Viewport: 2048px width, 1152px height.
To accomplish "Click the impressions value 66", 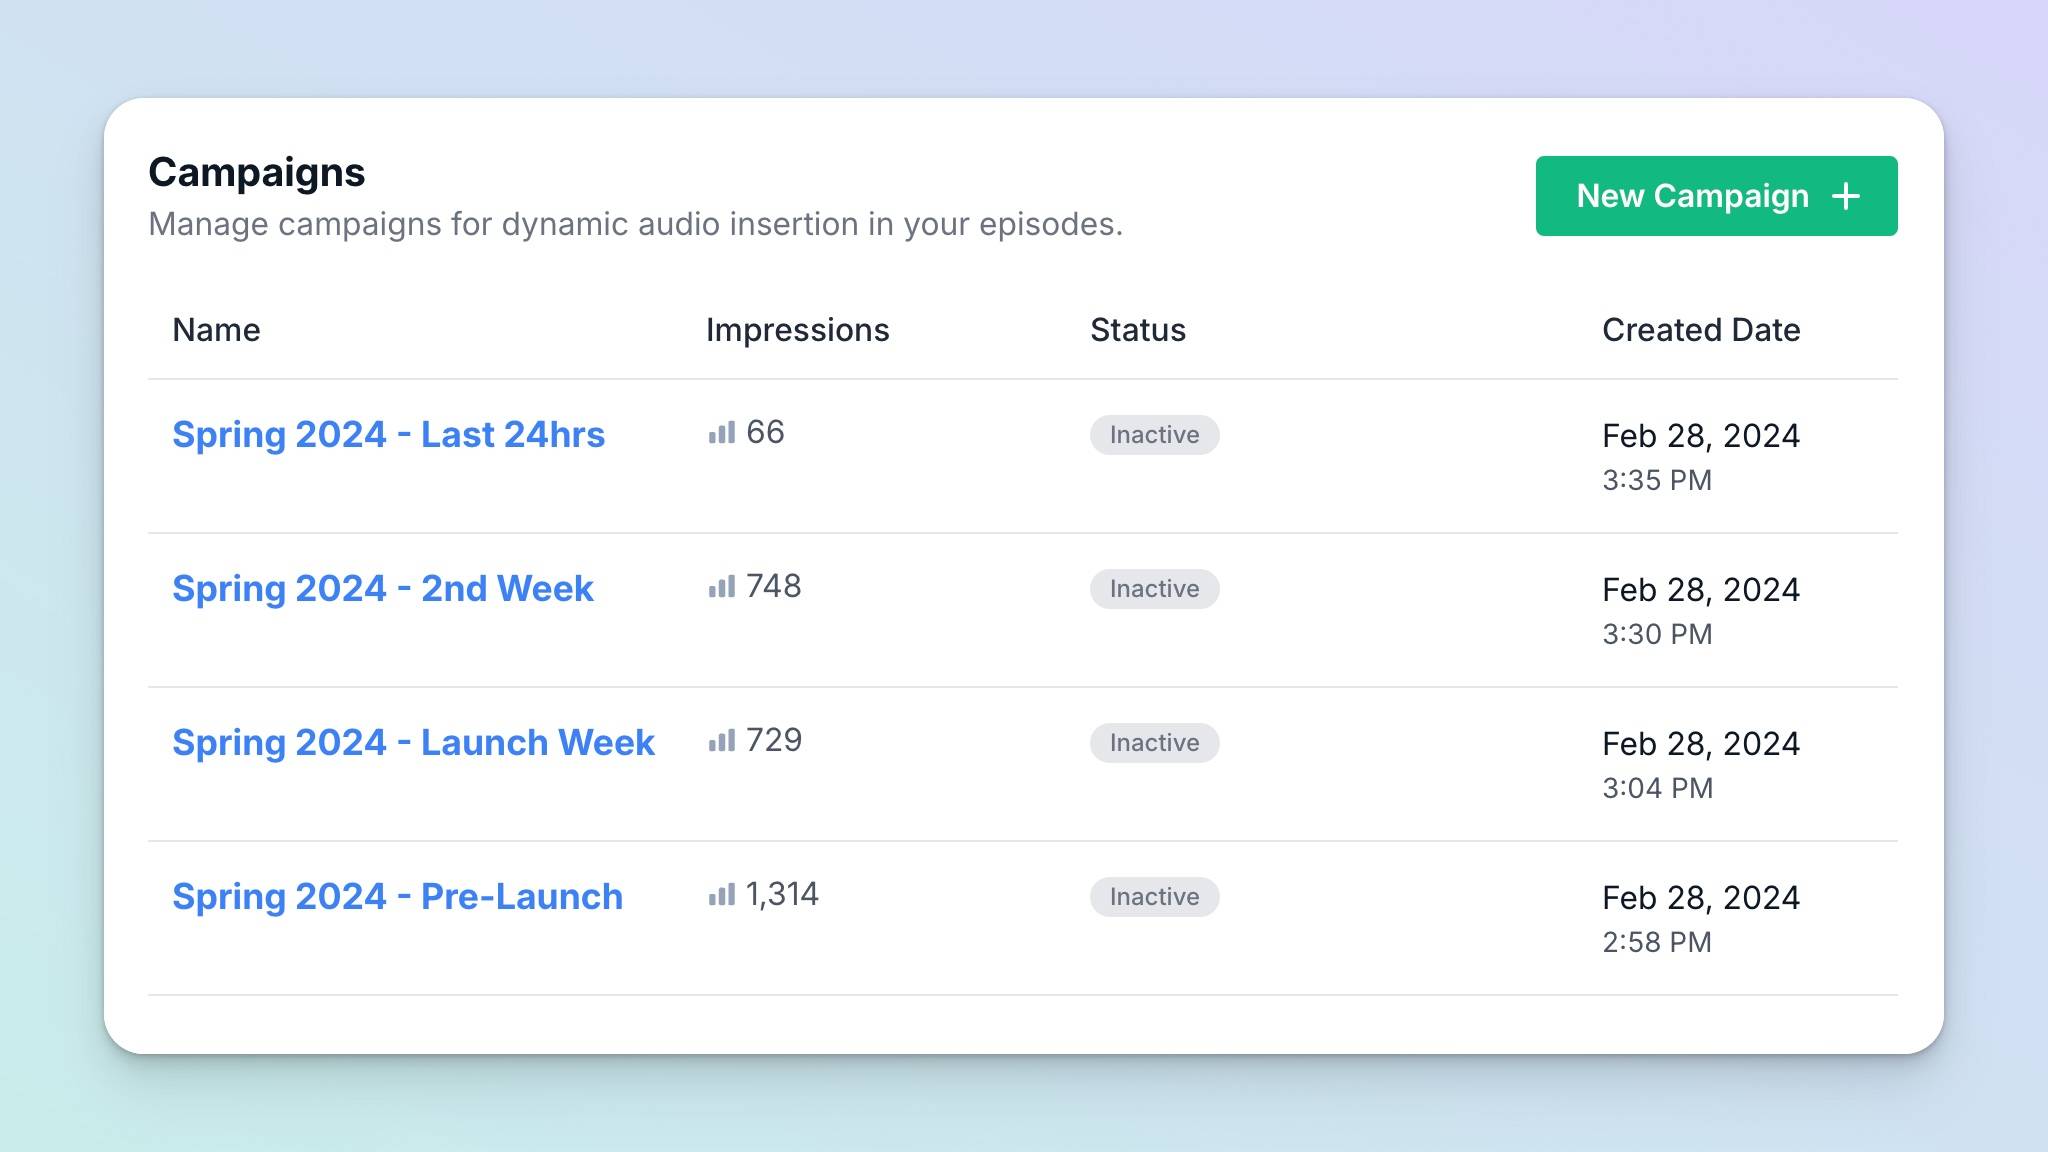I will click(x=765, y=432).
